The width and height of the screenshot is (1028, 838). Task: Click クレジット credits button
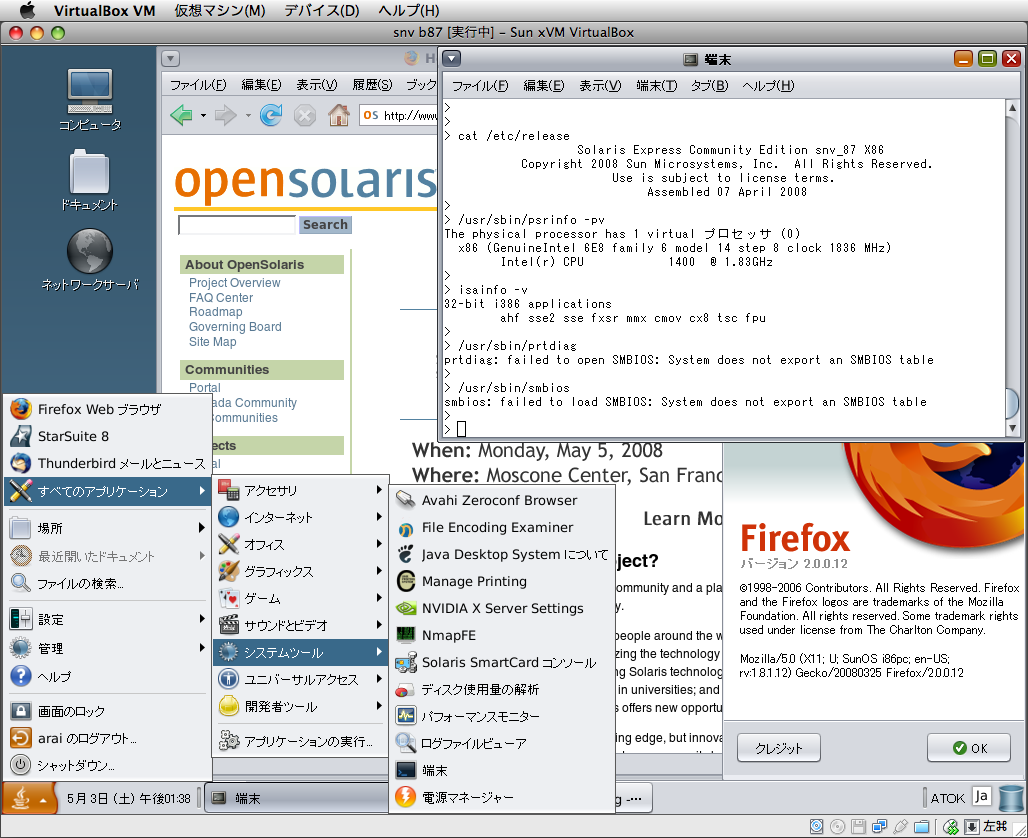click(778, 748)
